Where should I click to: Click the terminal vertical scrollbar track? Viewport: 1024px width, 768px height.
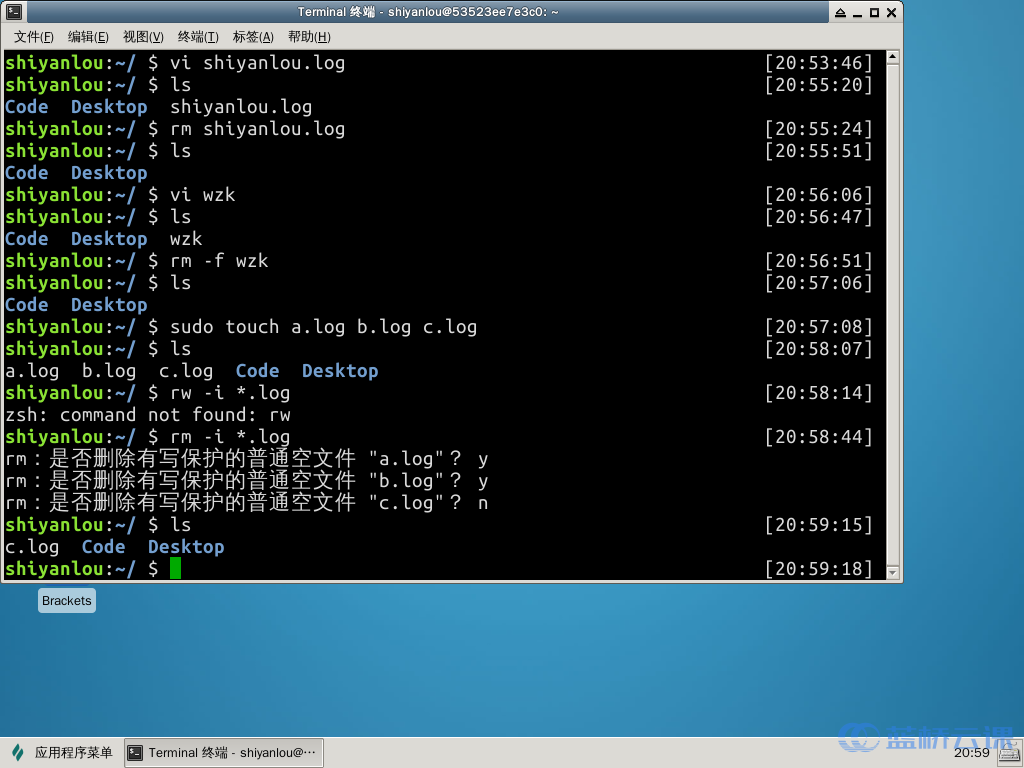pos(893,315)
